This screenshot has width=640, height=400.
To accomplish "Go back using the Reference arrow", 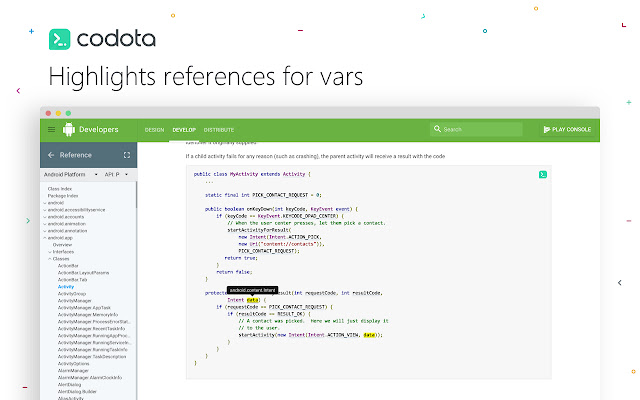I will pos(51,155).
